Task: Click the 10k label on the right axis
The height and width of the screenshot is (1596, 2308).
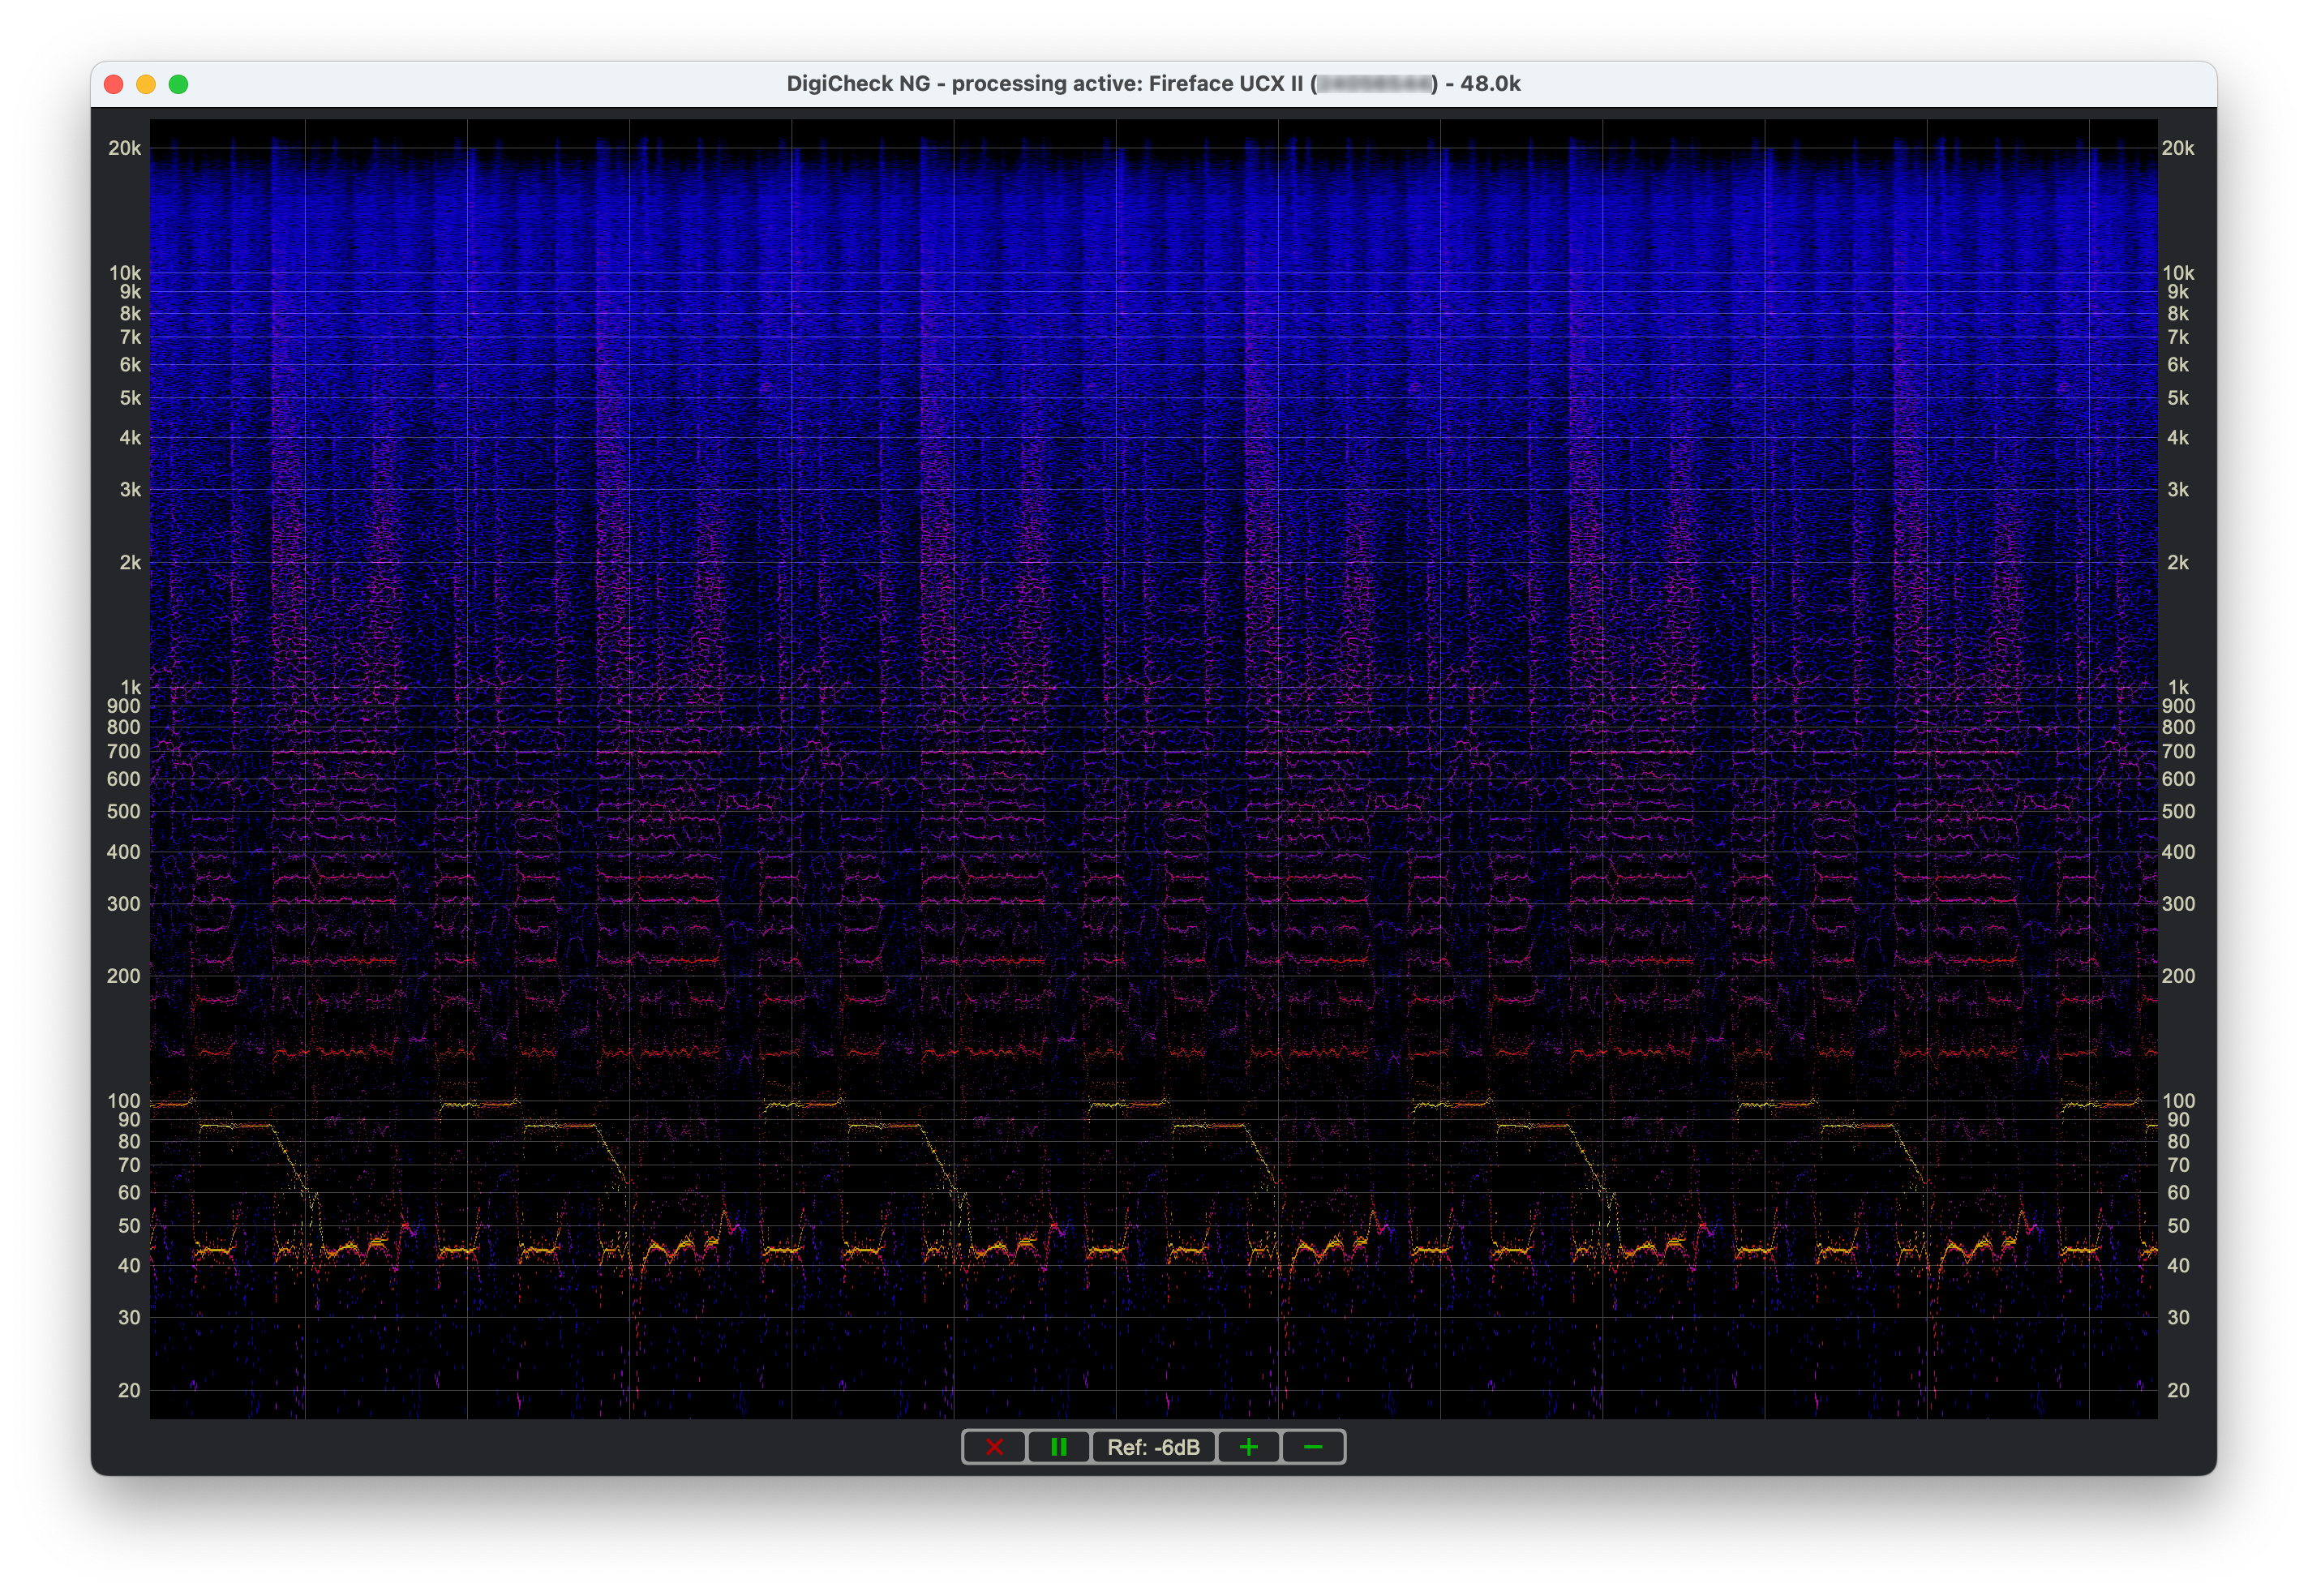Action: click(2177, 273)
